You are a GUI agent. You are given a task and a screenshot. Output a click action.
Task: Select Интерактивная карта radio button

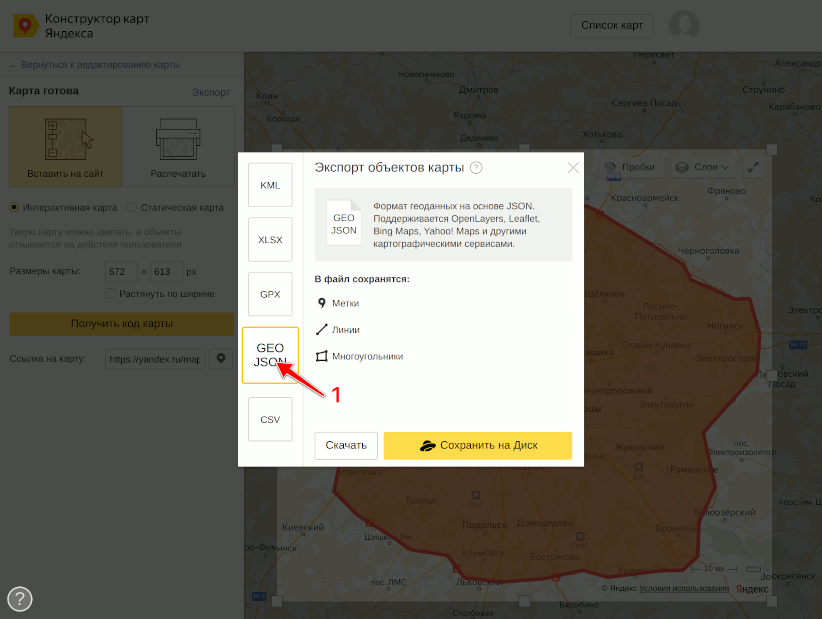tap(14, 208)
